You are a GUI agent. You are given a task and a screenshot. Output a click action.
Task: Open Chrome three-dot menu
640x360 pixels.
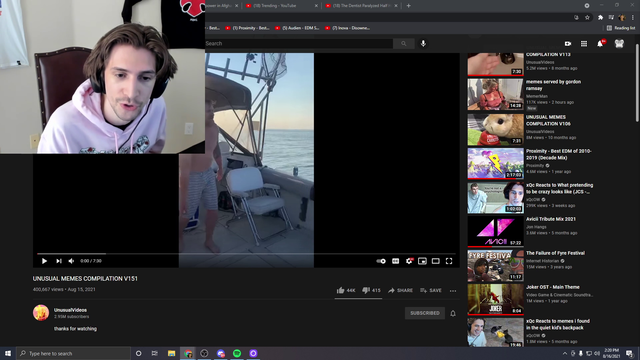633,17
